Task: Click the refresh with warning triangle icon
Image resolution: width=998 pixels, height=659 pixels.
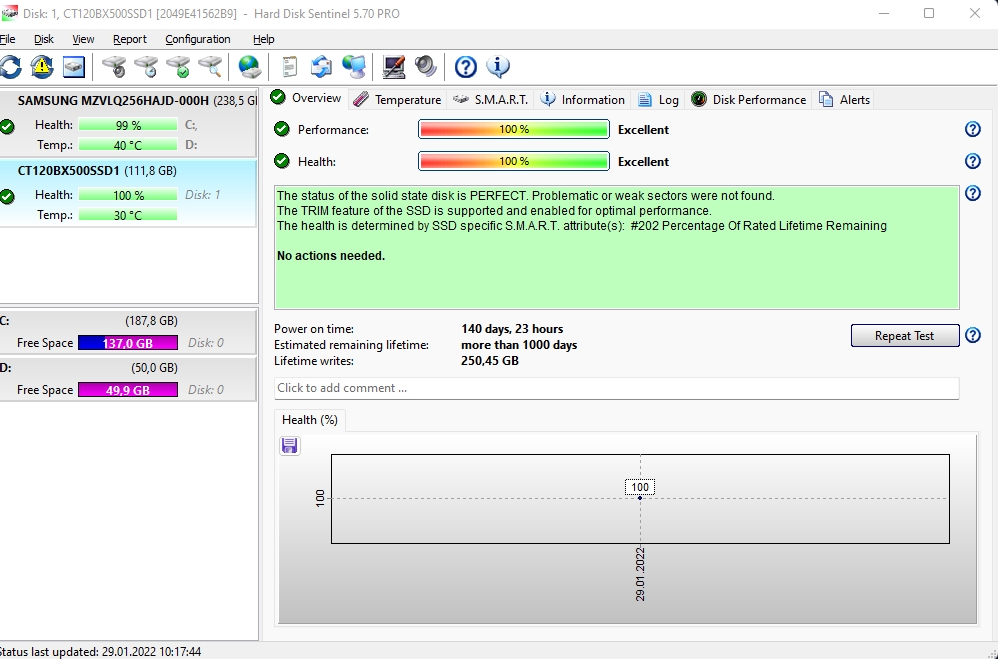Action: click(x=42, y=66)
